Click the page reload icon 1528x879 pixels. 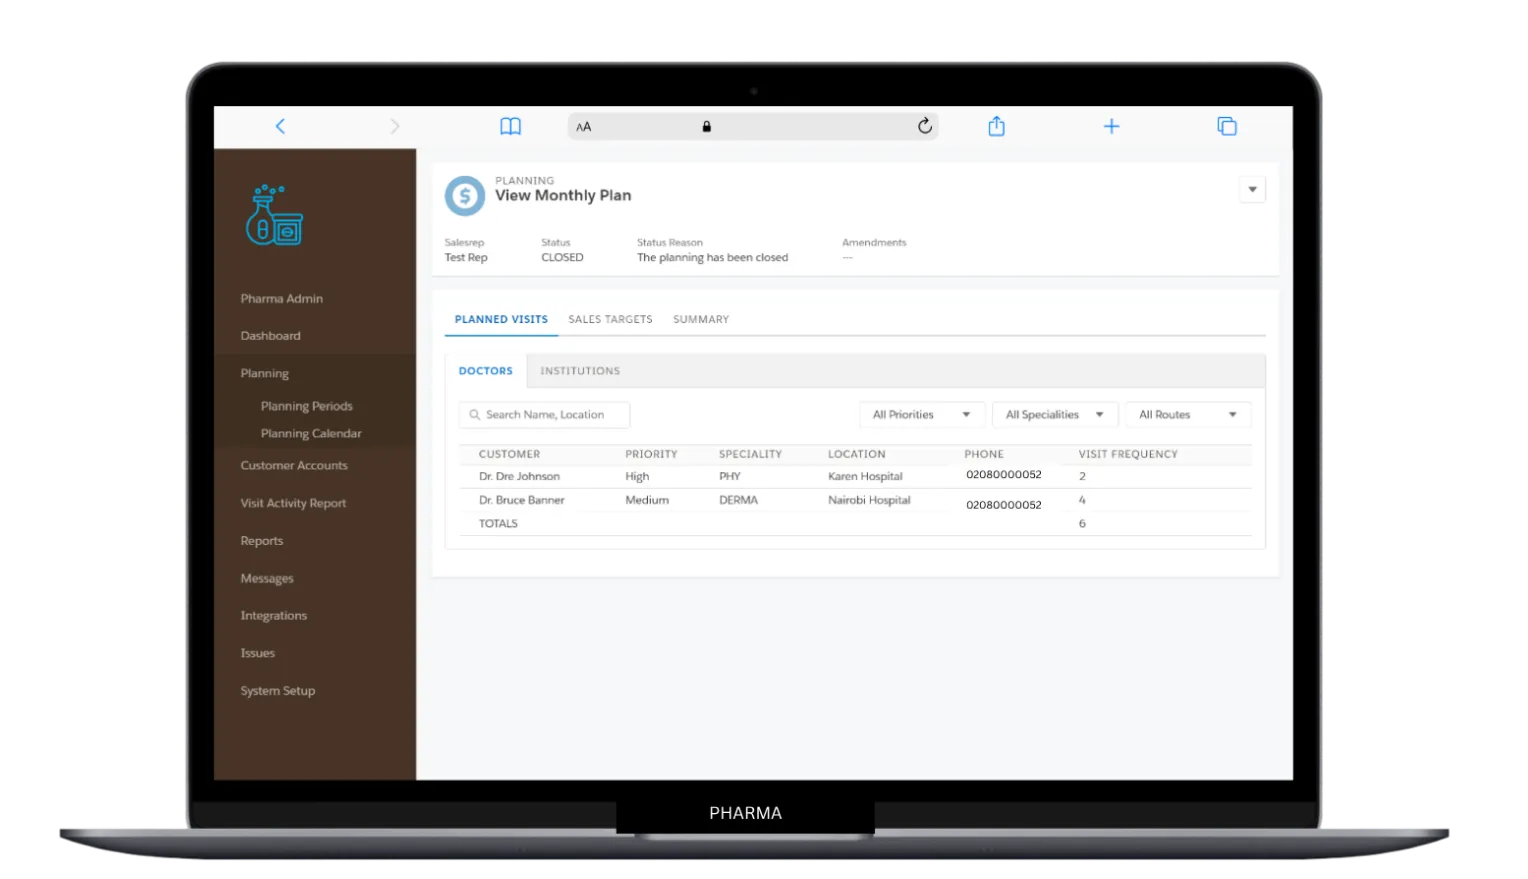tap(924, 126)
